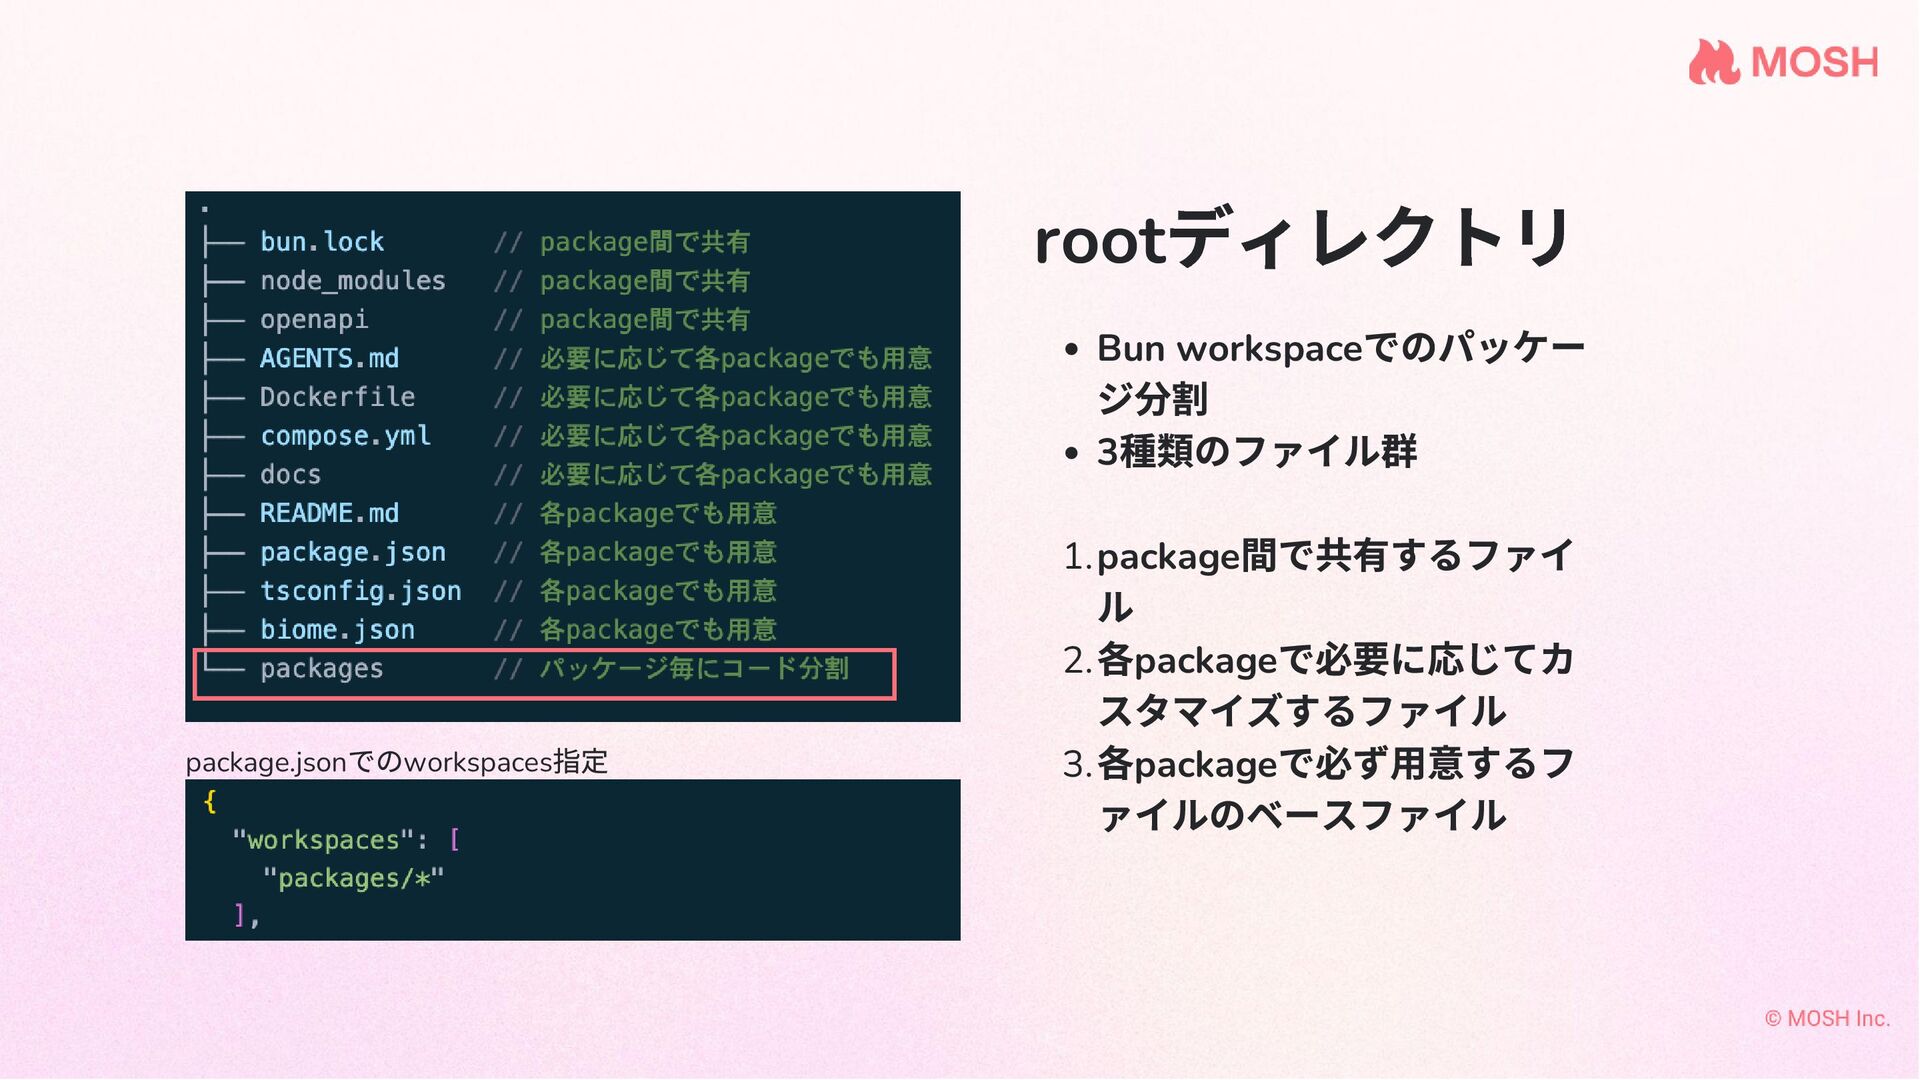Click the "workspaces" key in JSON snippet
The height and width of the screenshot is (1080, 1920).
coord(323,840)
